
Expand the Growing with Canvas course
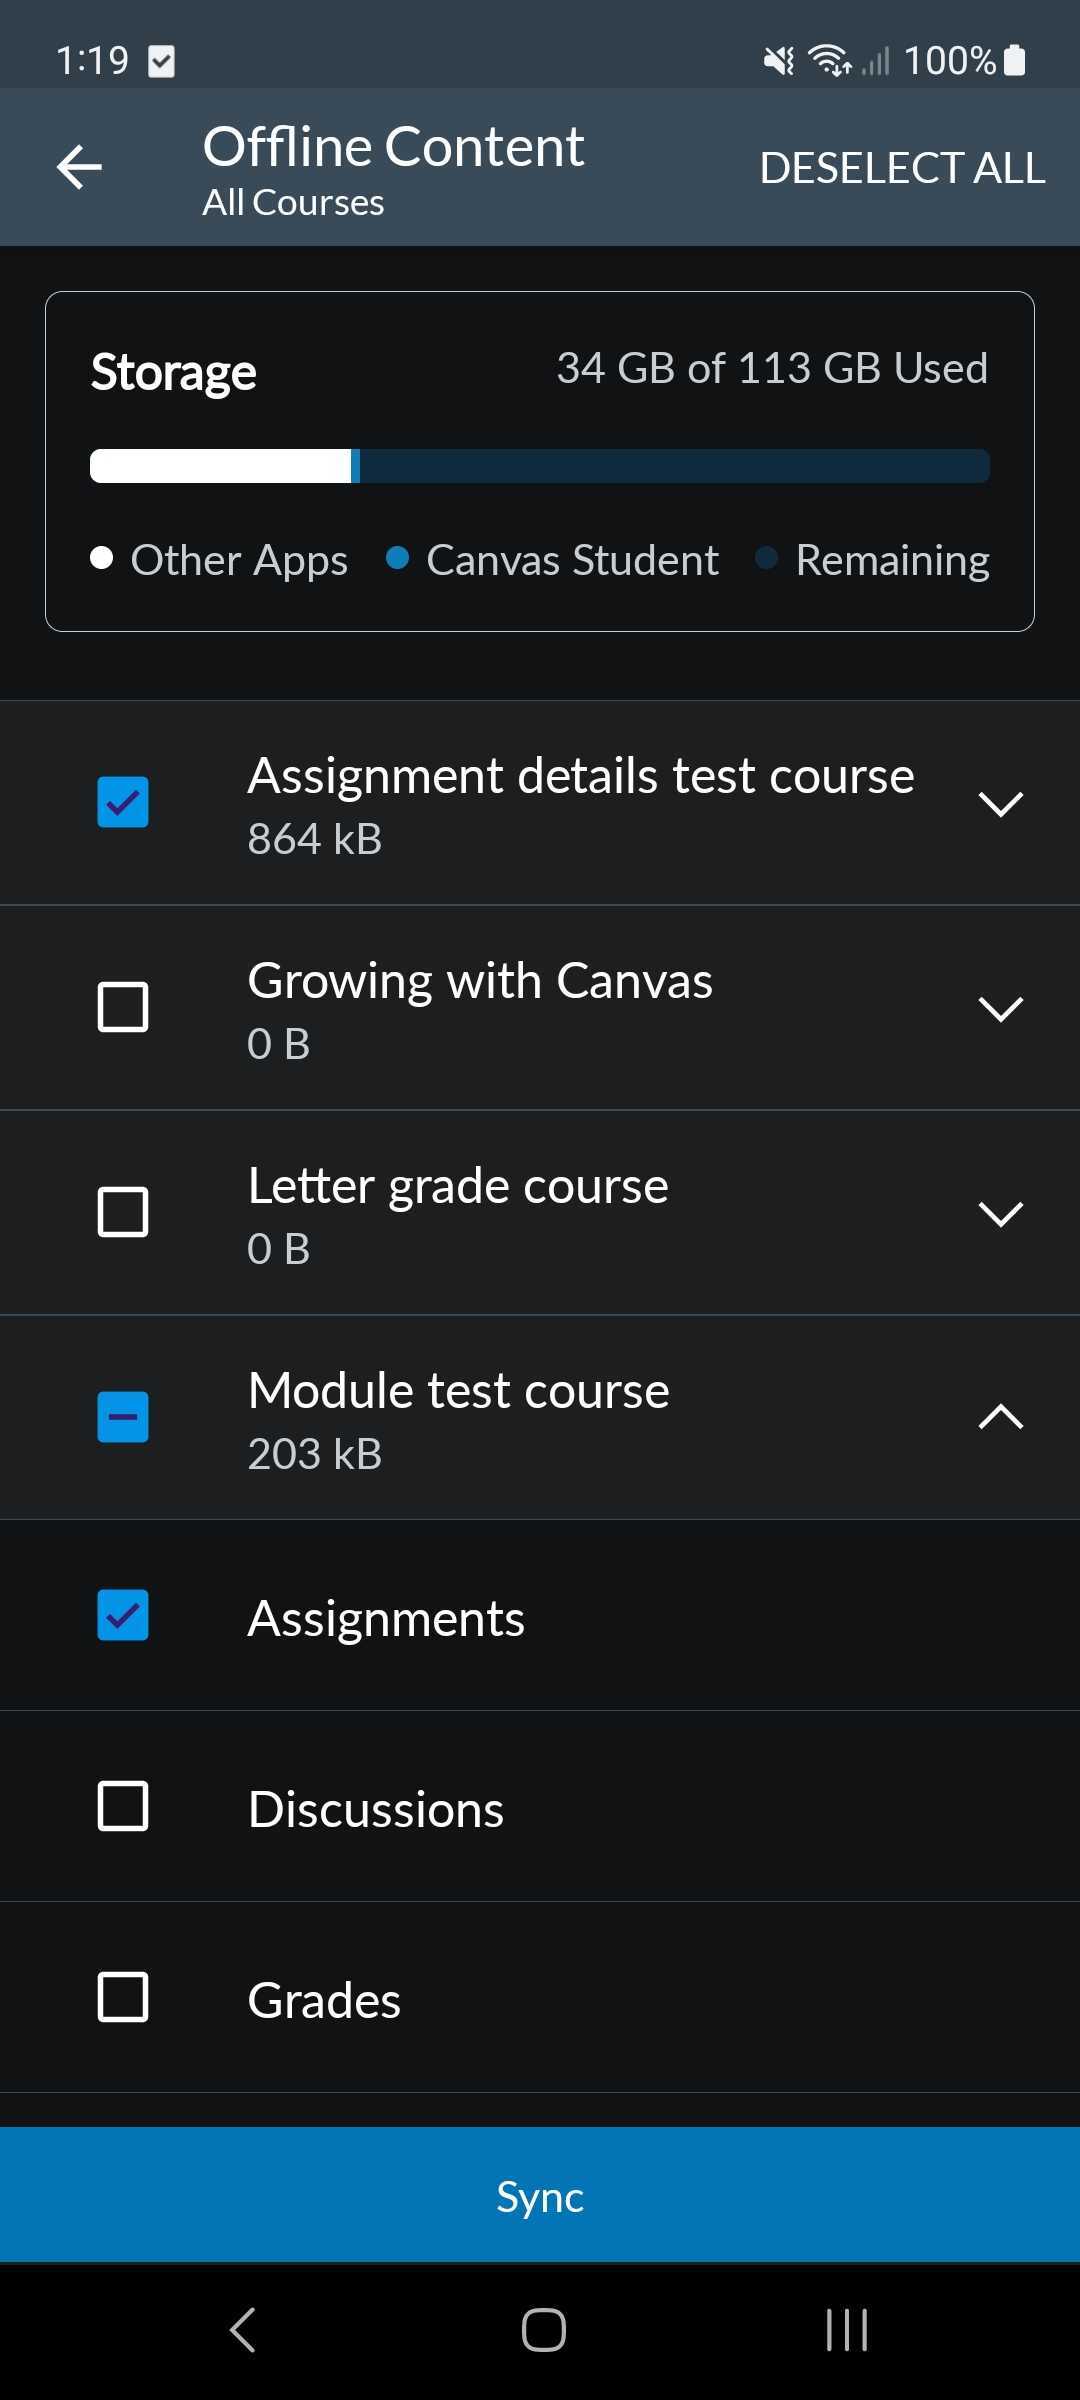(1003, 1011)
